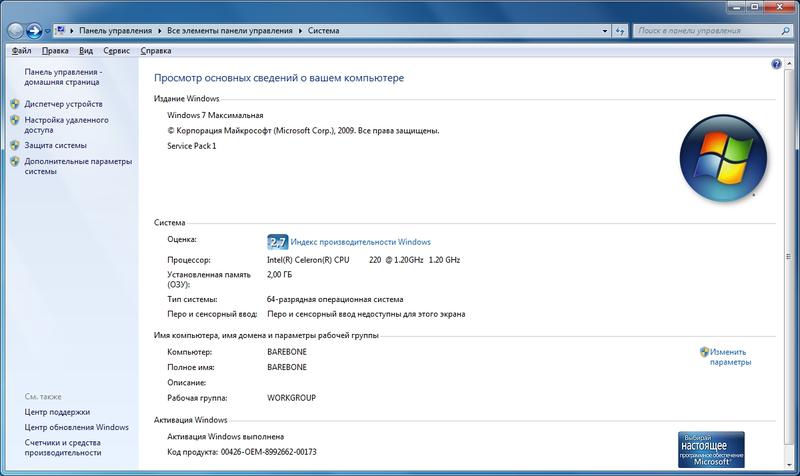
Task: Click heading 'Просмотр основных сведений о вашем компьютере'
Action: 279,78
